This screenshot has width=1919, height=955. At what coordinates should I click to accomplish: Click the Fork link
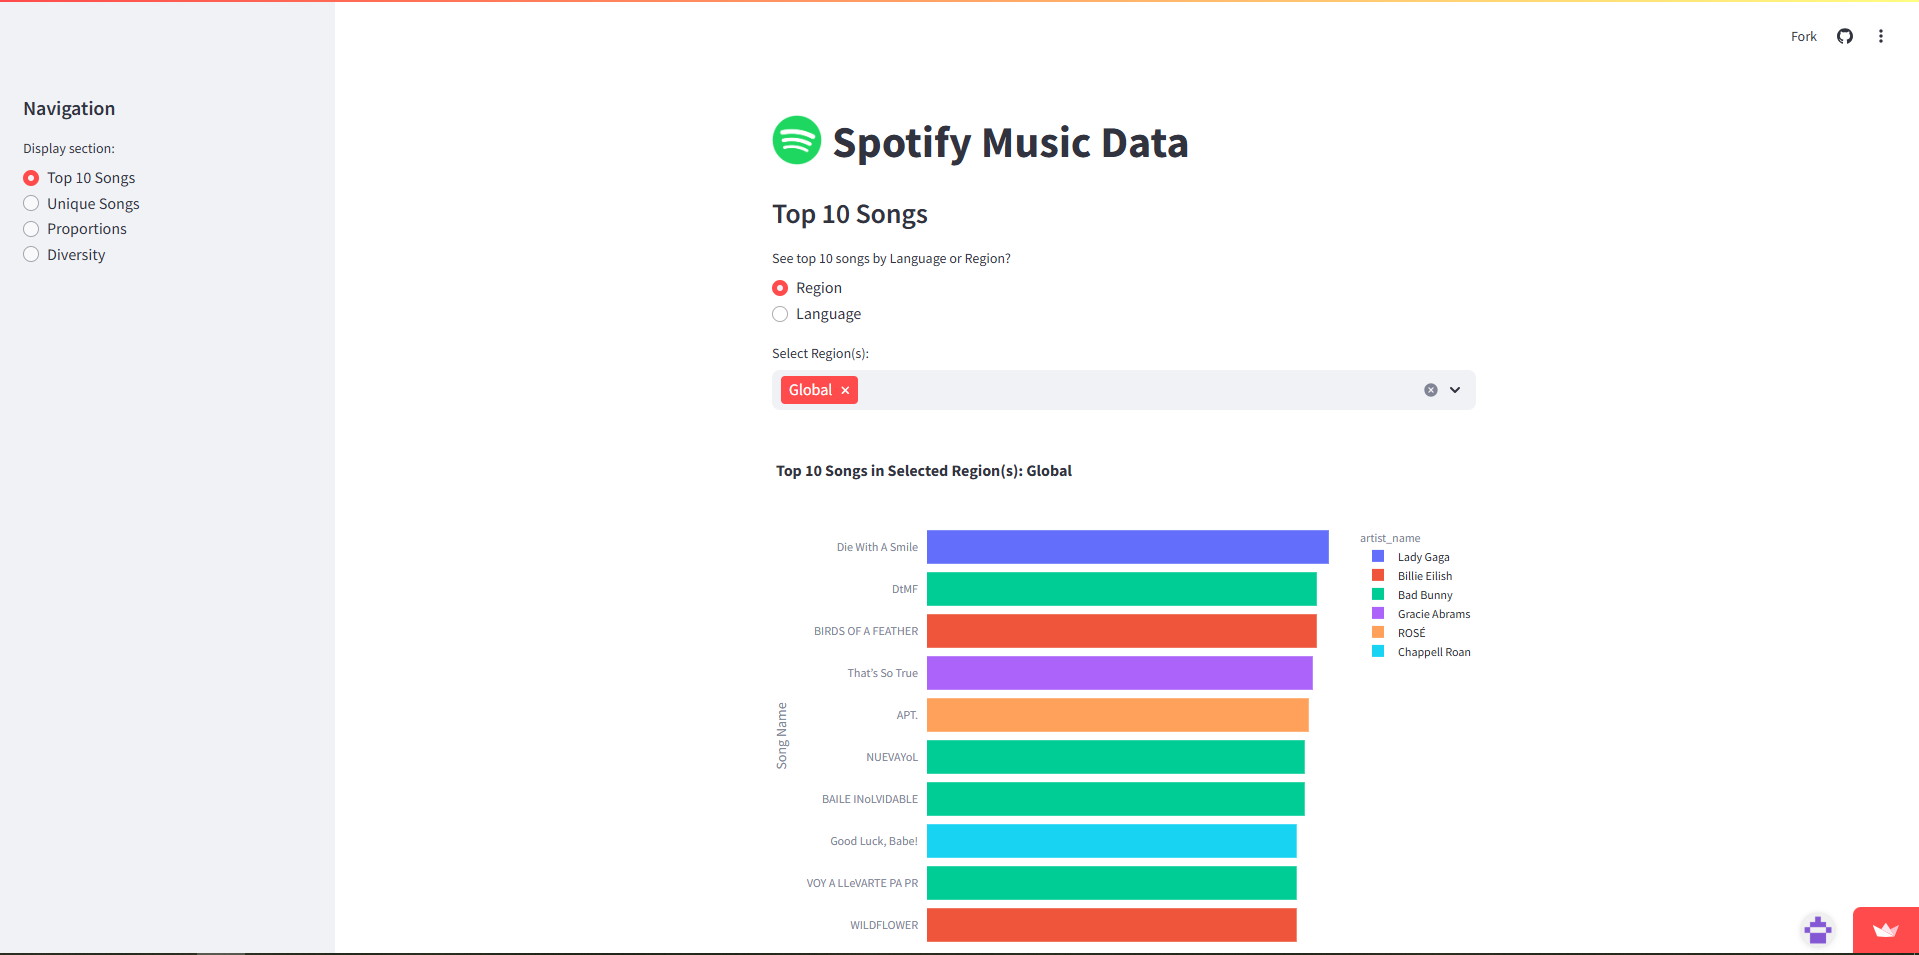pos(1803,36)
